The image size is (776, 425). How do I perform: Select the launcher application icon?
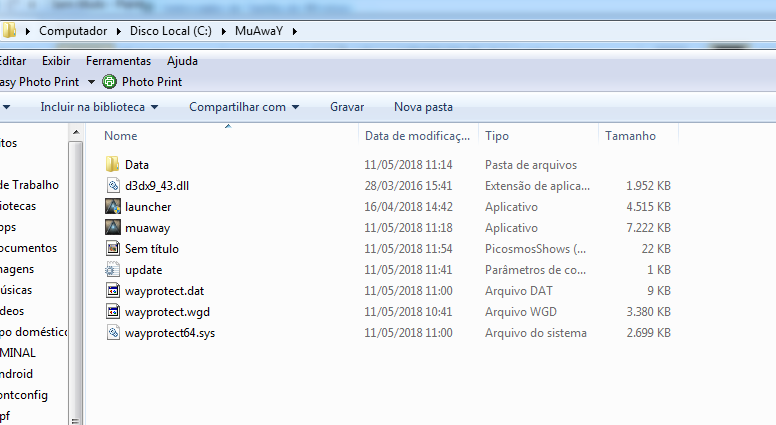coord(112,206)
